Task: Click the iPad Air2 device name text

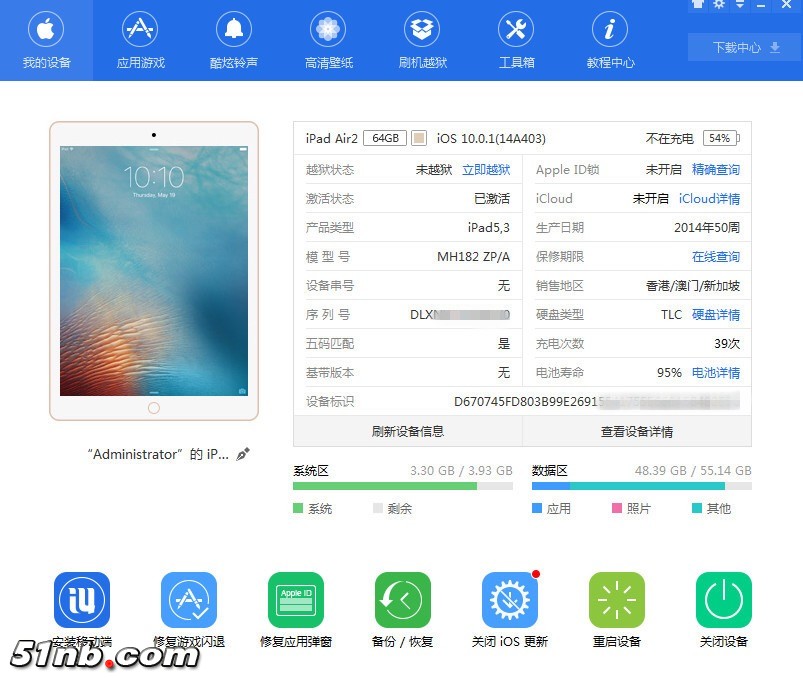Action: pyautogui.click(x=331, y=138)
